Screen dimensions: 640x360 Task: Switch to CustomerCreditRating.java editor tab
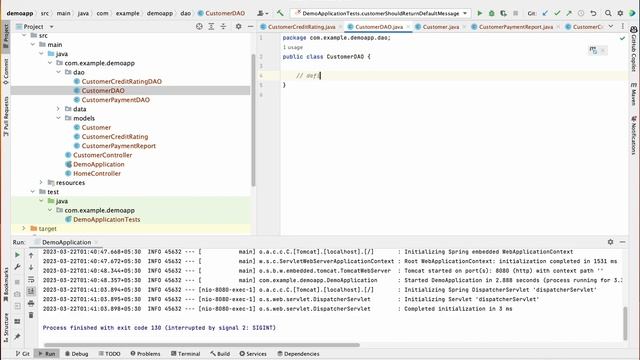[301, 27]
